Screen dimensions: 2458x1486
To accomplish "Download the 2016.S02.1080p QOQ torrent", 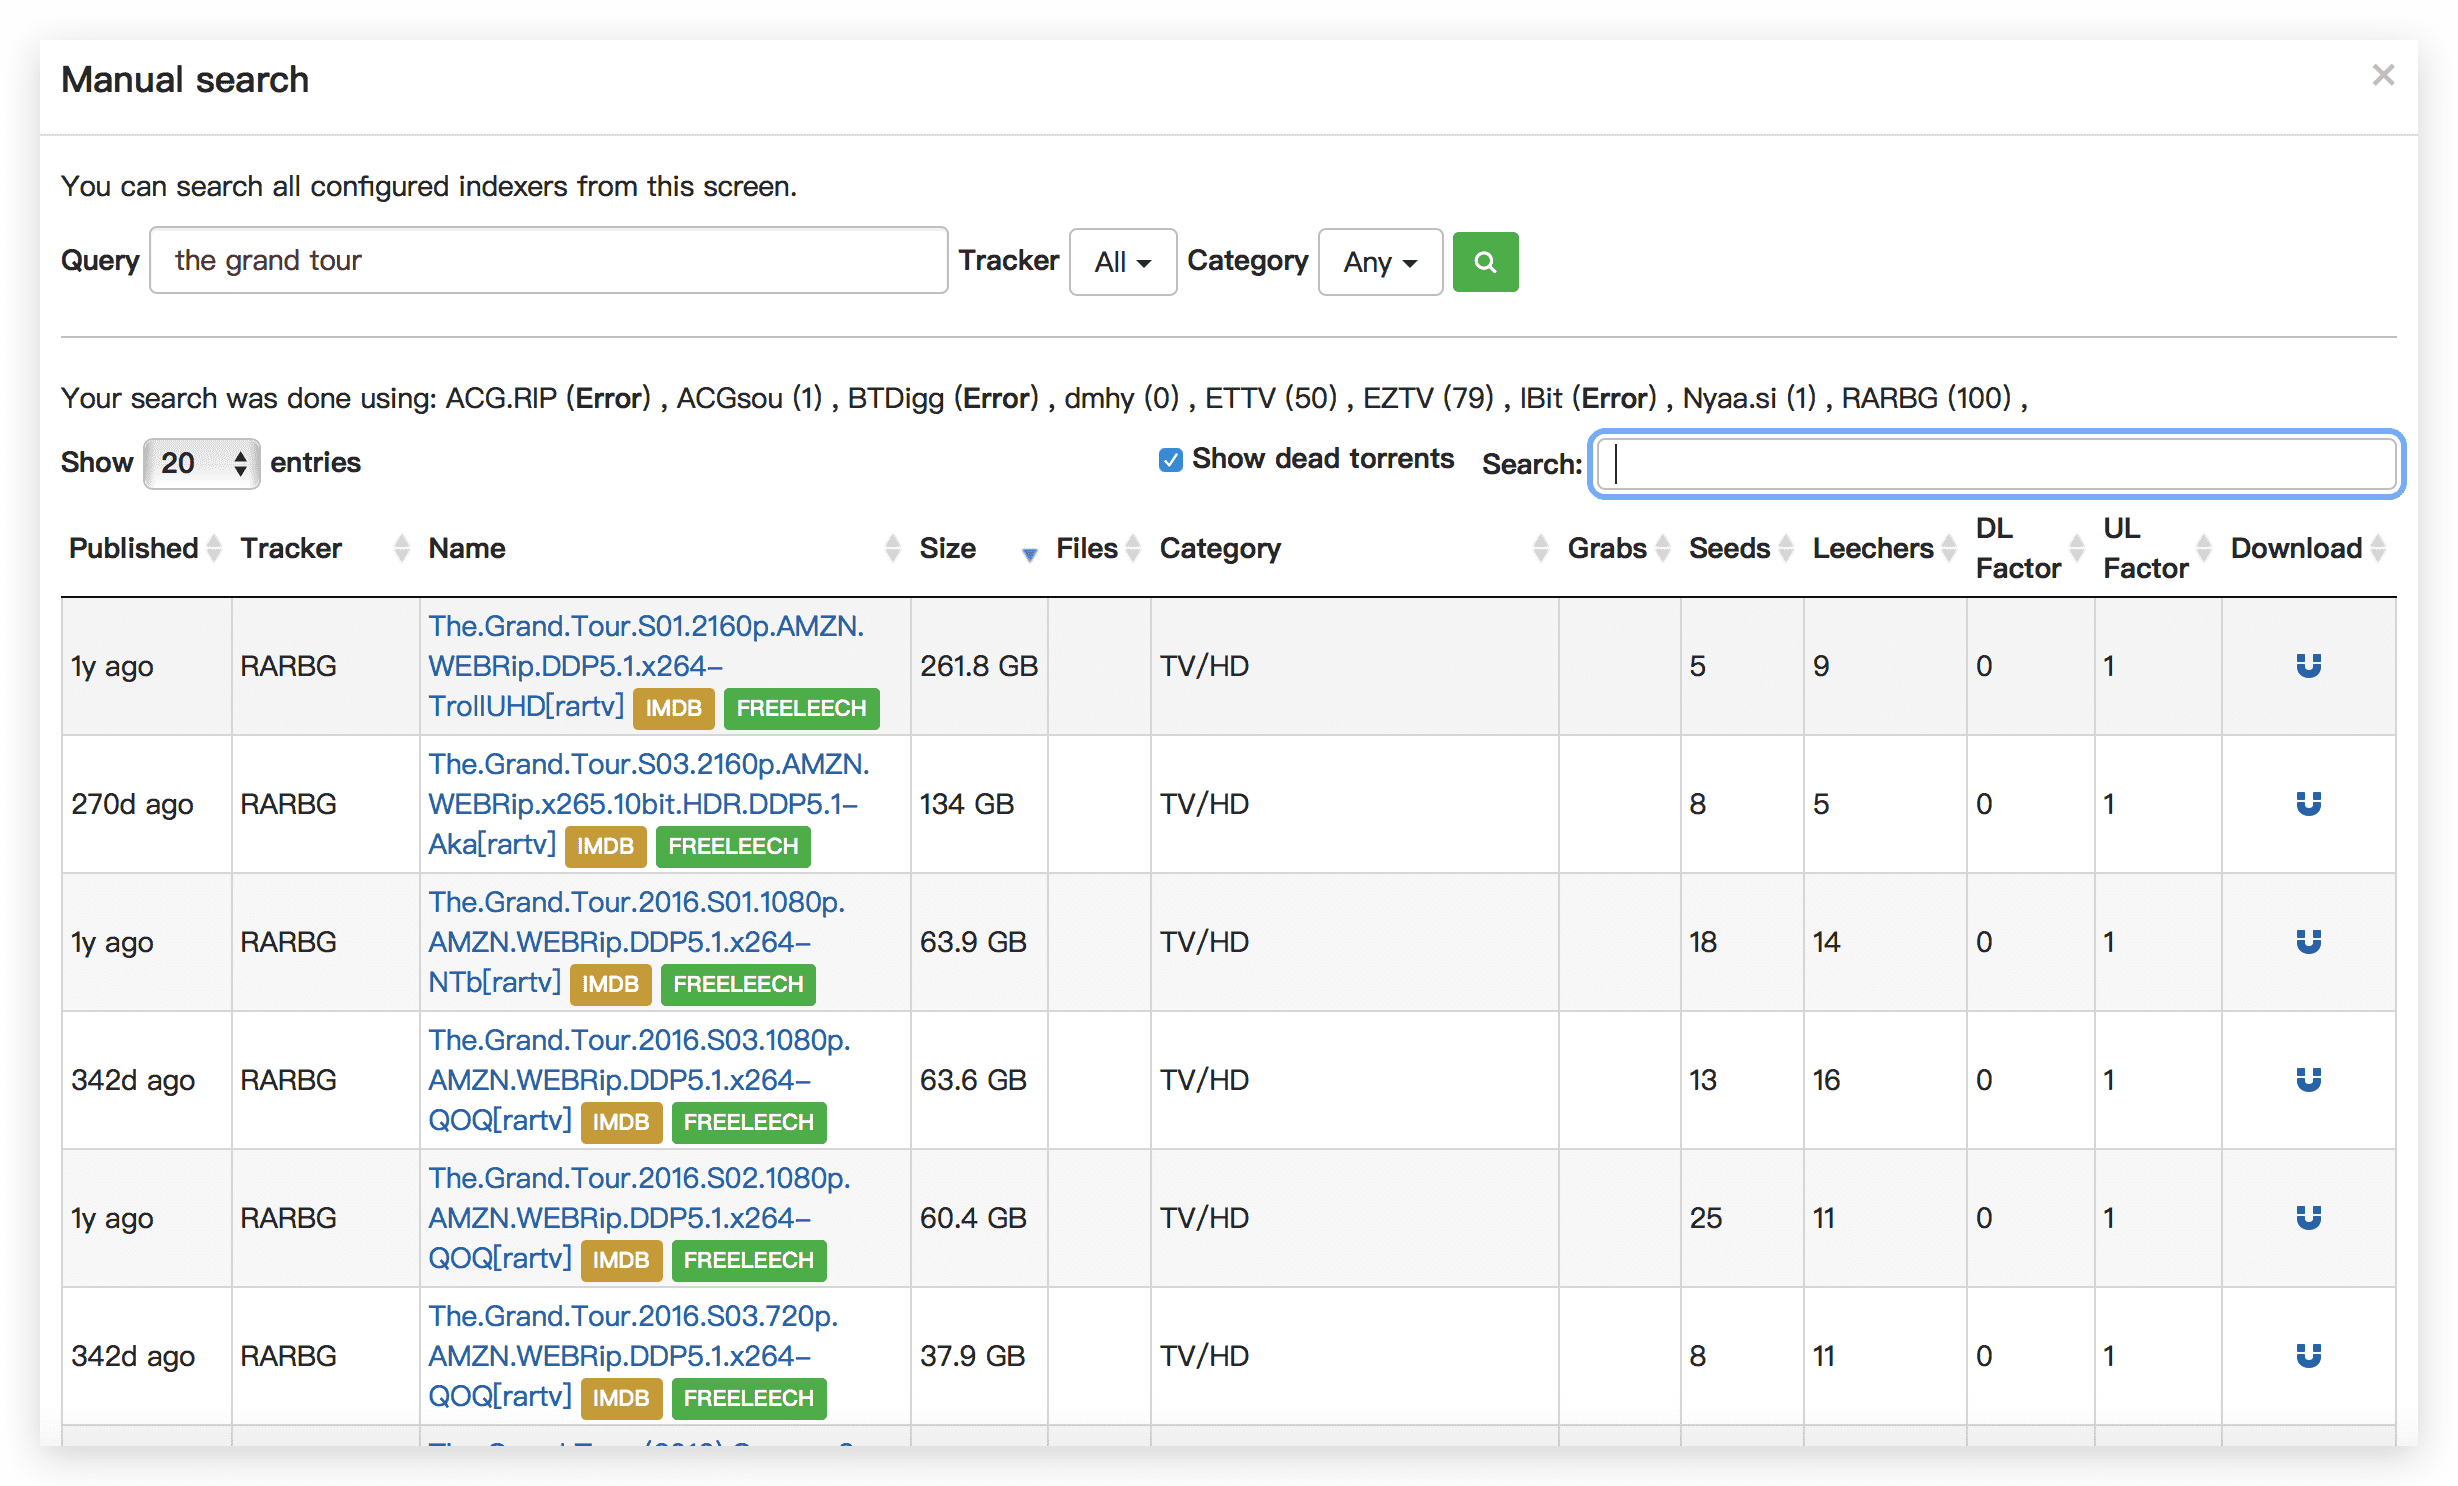I will [2308, 1218].
